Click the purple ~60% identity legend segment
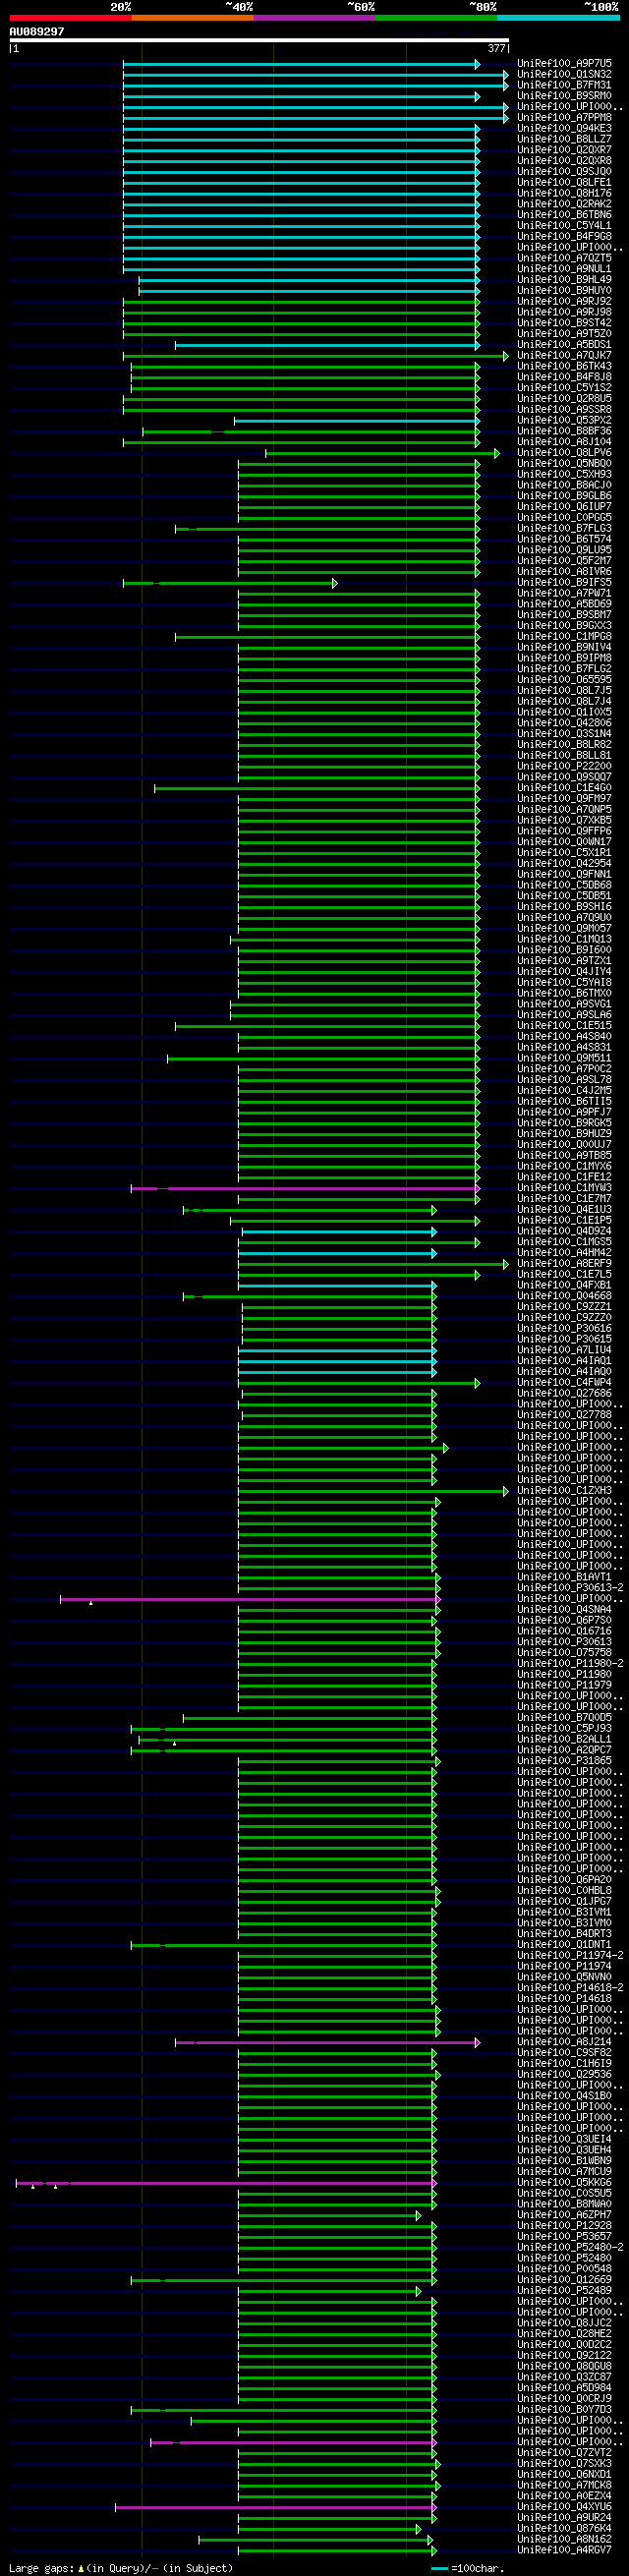 pos(314,17)
